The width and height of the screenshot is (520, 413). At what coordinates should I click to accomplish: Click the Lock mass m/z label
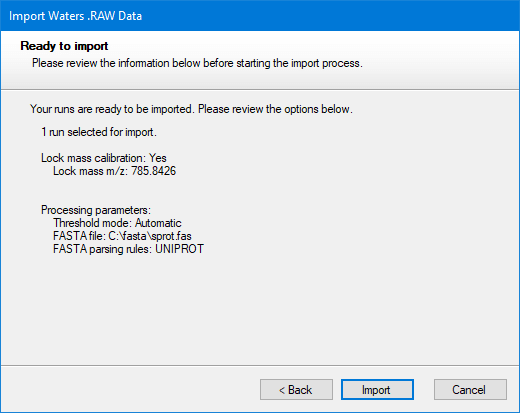click(x=90, y=171)
